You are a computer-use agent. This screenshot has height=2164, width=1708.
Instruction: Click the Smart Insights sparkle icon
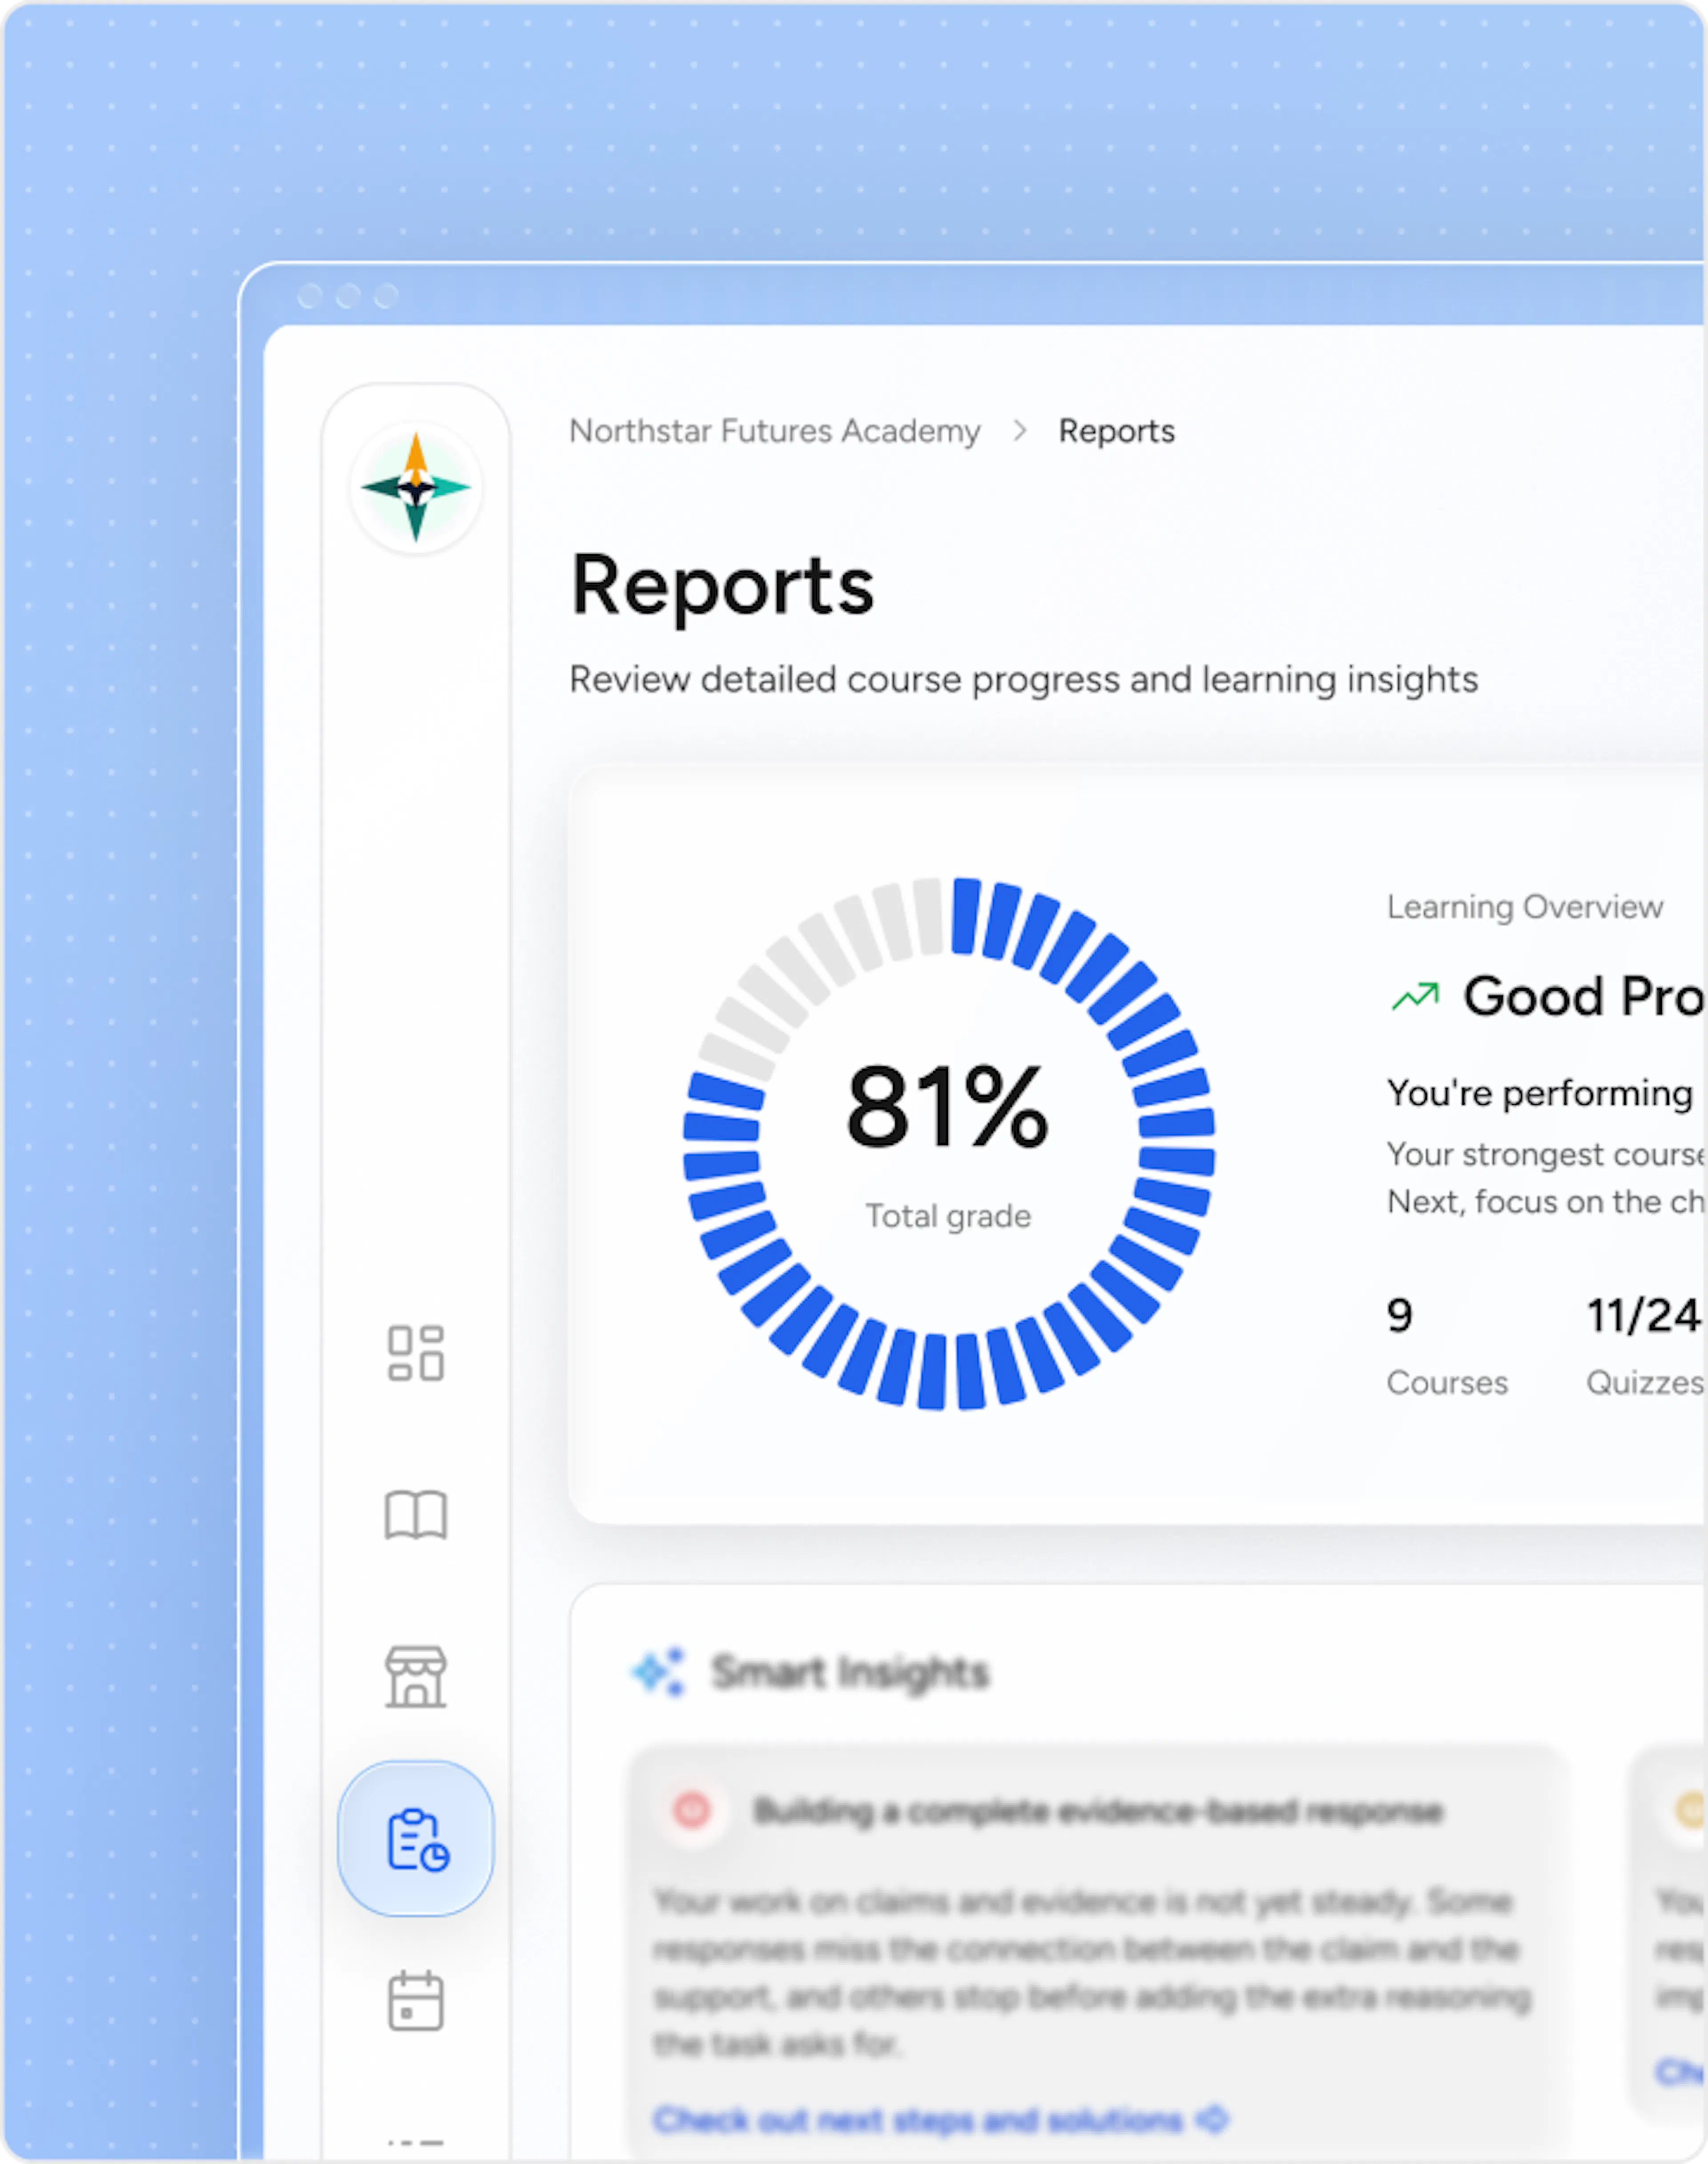659,1671
